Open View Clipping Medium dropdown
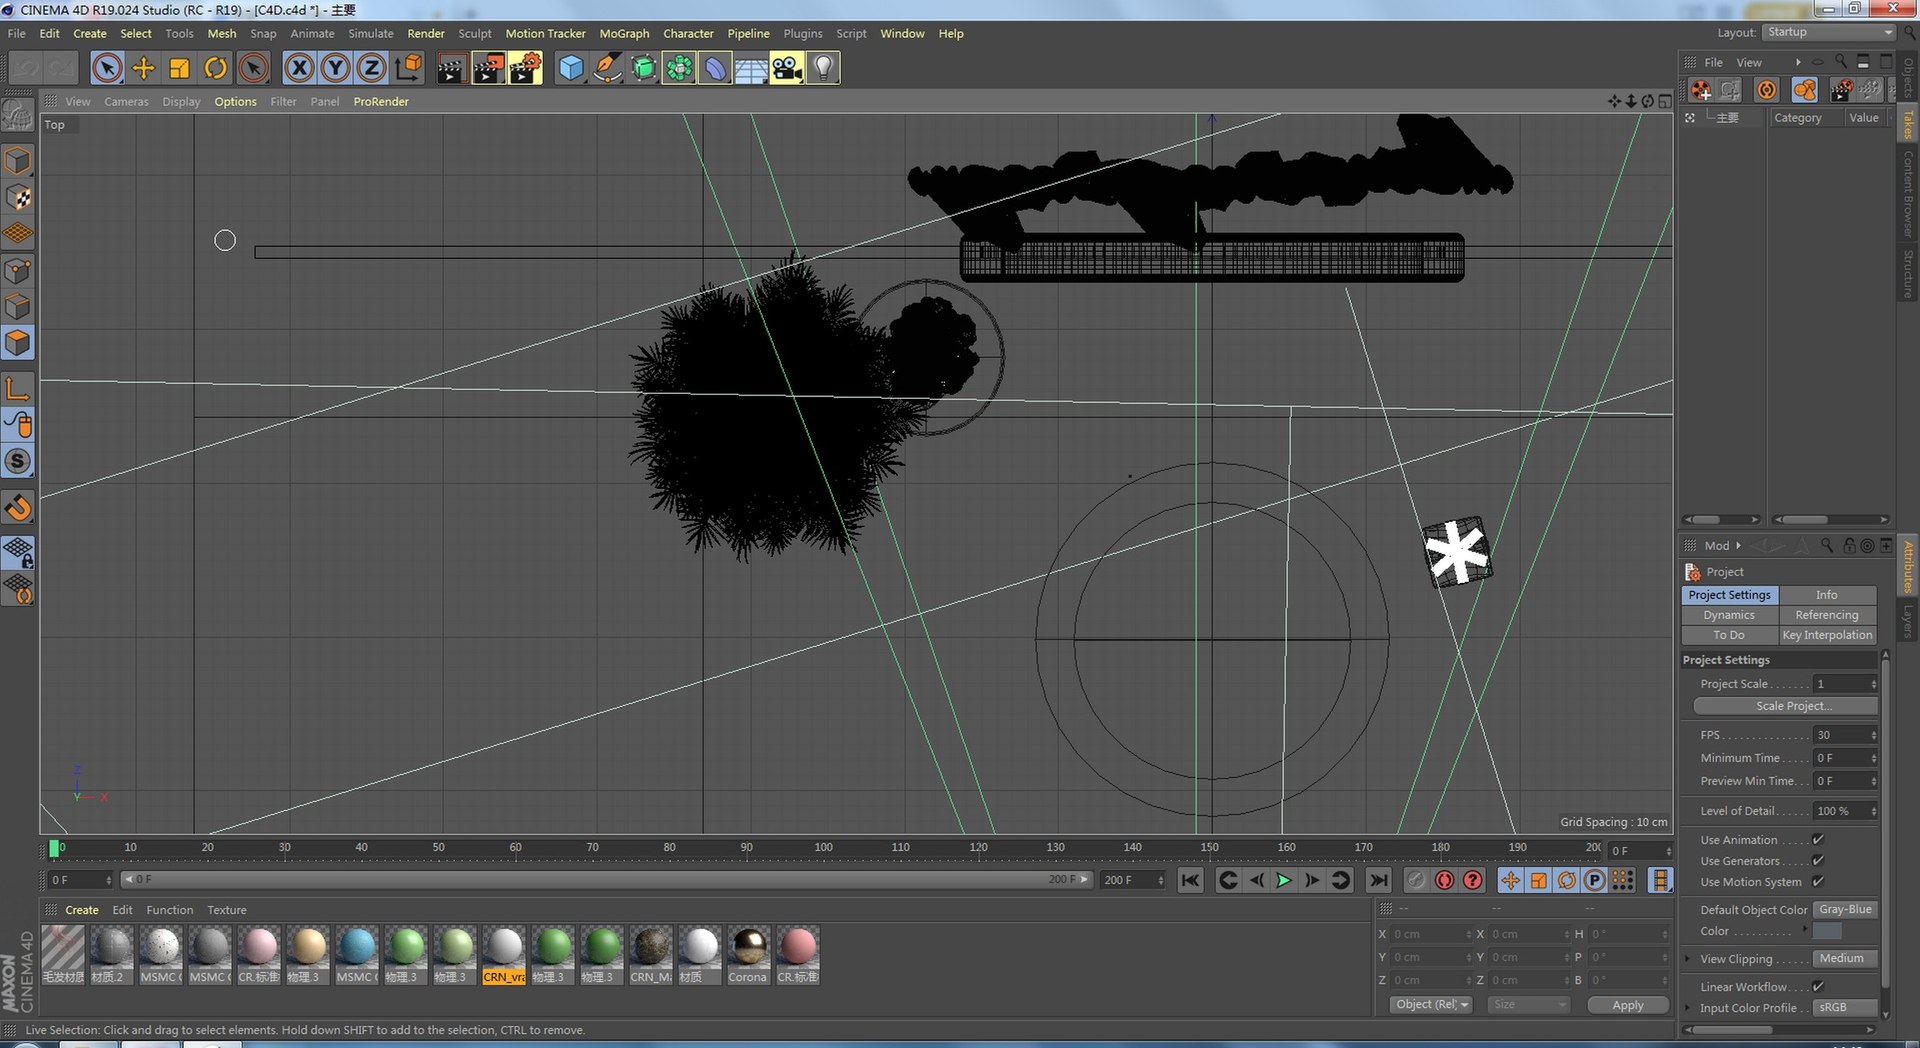1920x1048 pixels. pos(1845,959)
